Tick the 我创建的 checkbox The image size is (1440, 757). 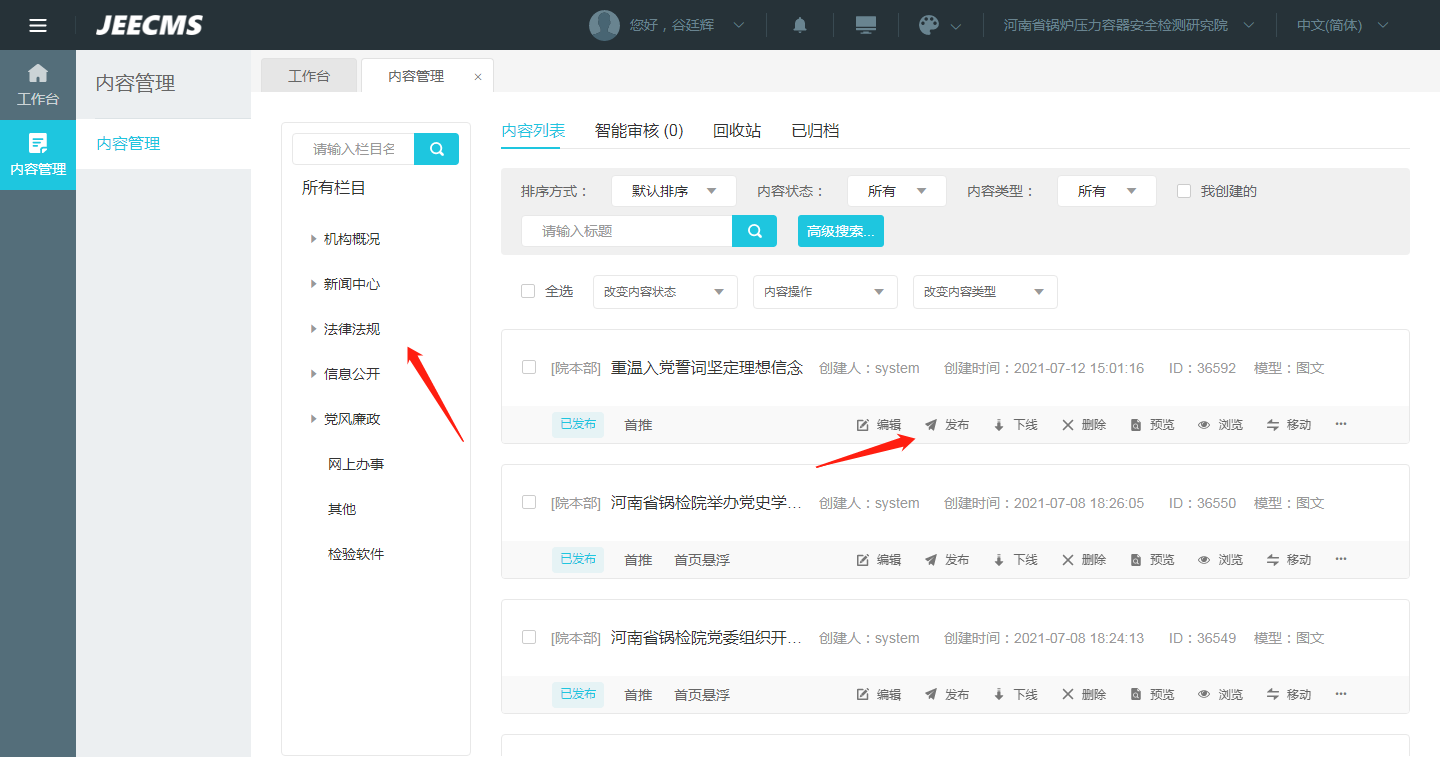[1184, 191]
